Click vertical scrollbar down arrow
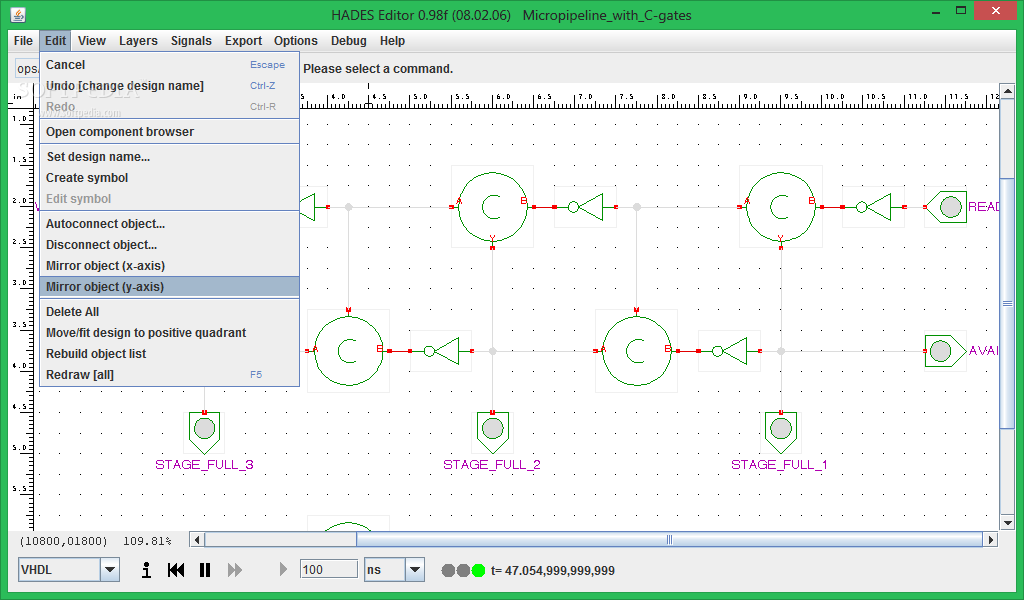The height and width of the screenshot is (600, 1024). 1007,522
